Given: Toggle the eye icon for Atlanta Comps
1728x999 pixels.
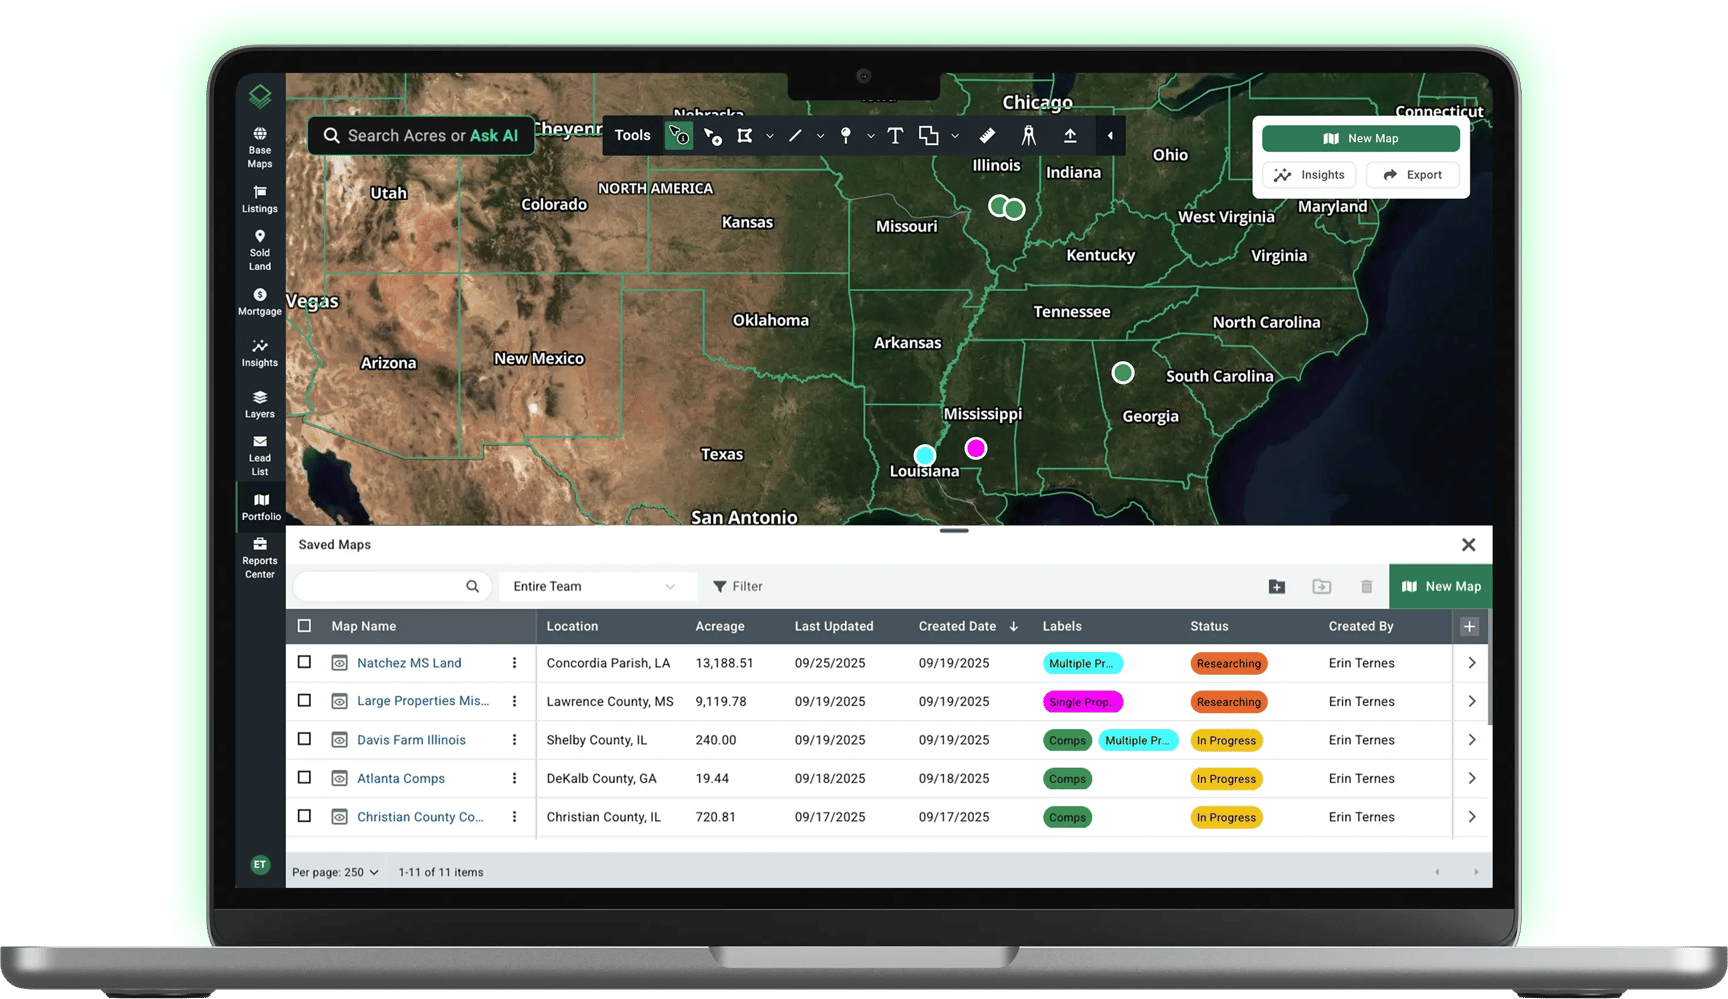Looking at the screenshot, I should (340, 779).
